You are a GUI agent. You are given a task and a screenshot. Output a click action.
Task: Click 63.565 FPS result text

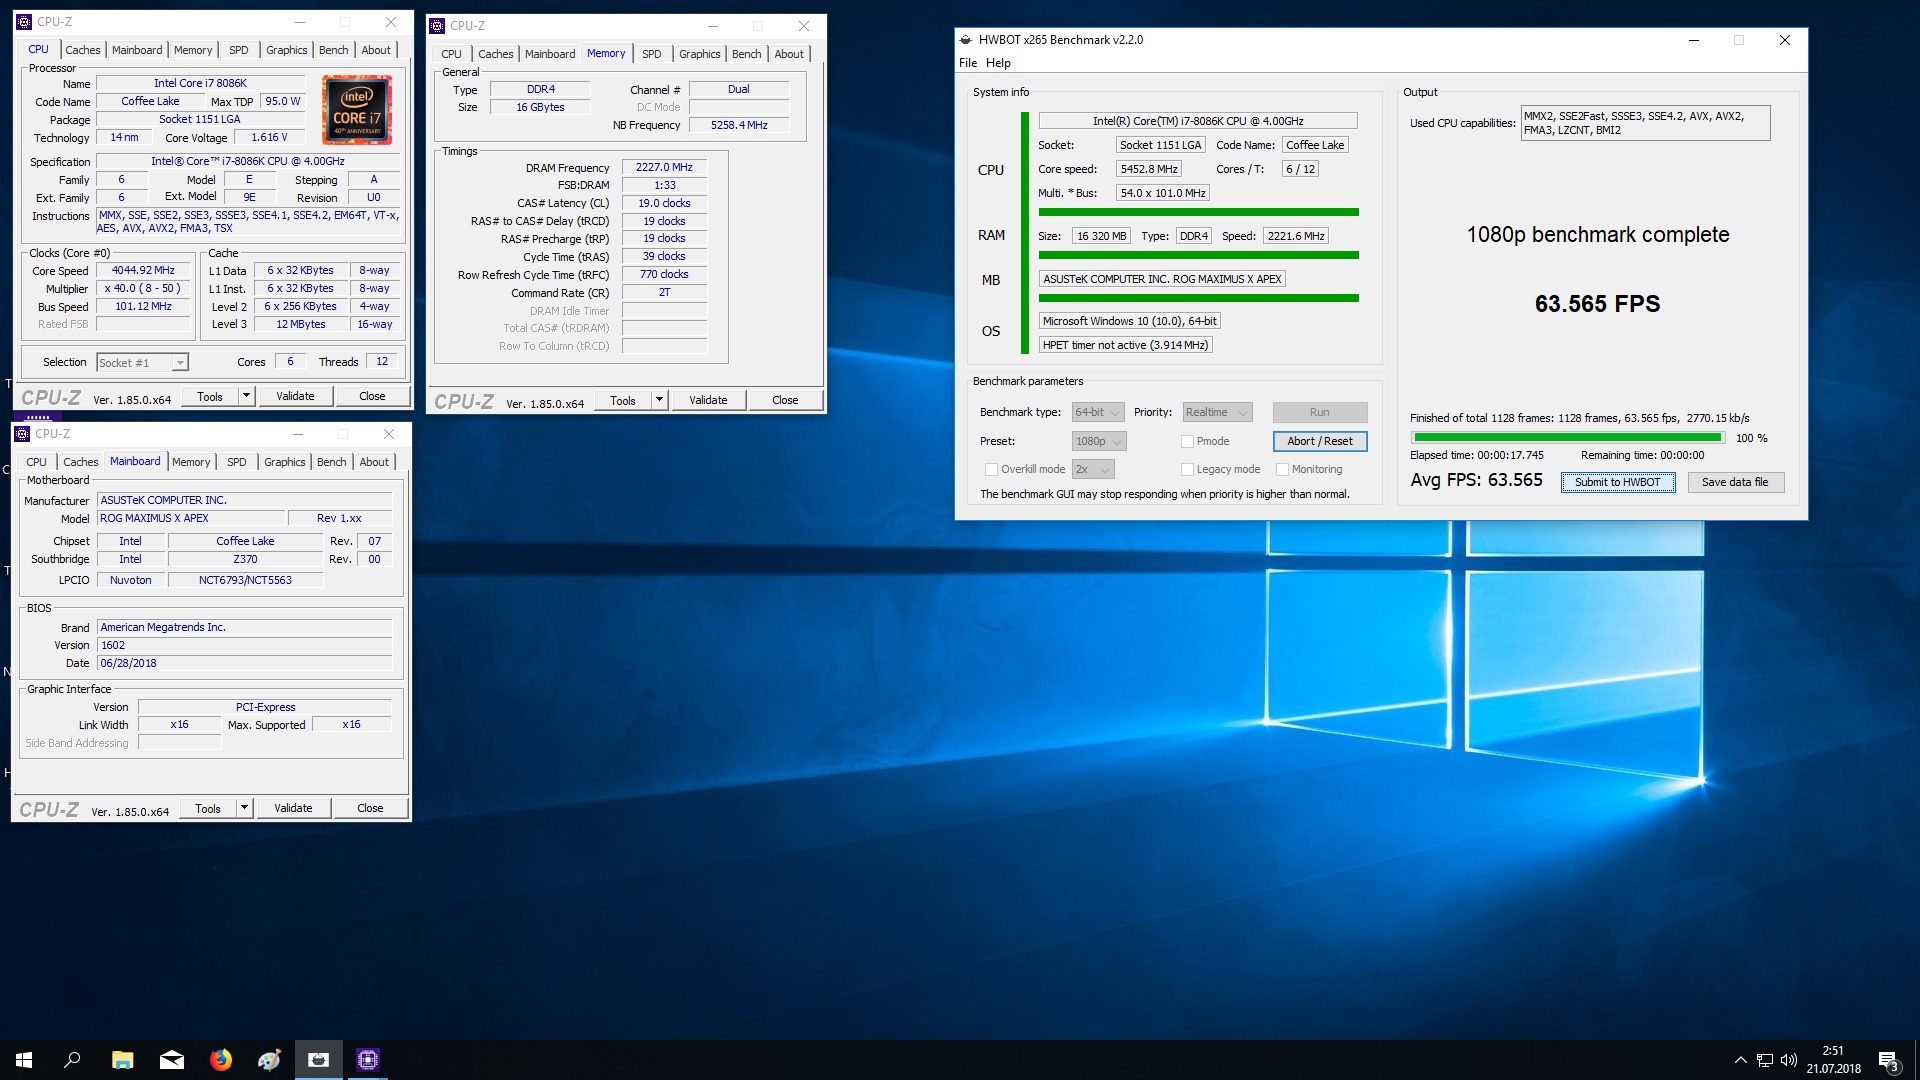1597,304
